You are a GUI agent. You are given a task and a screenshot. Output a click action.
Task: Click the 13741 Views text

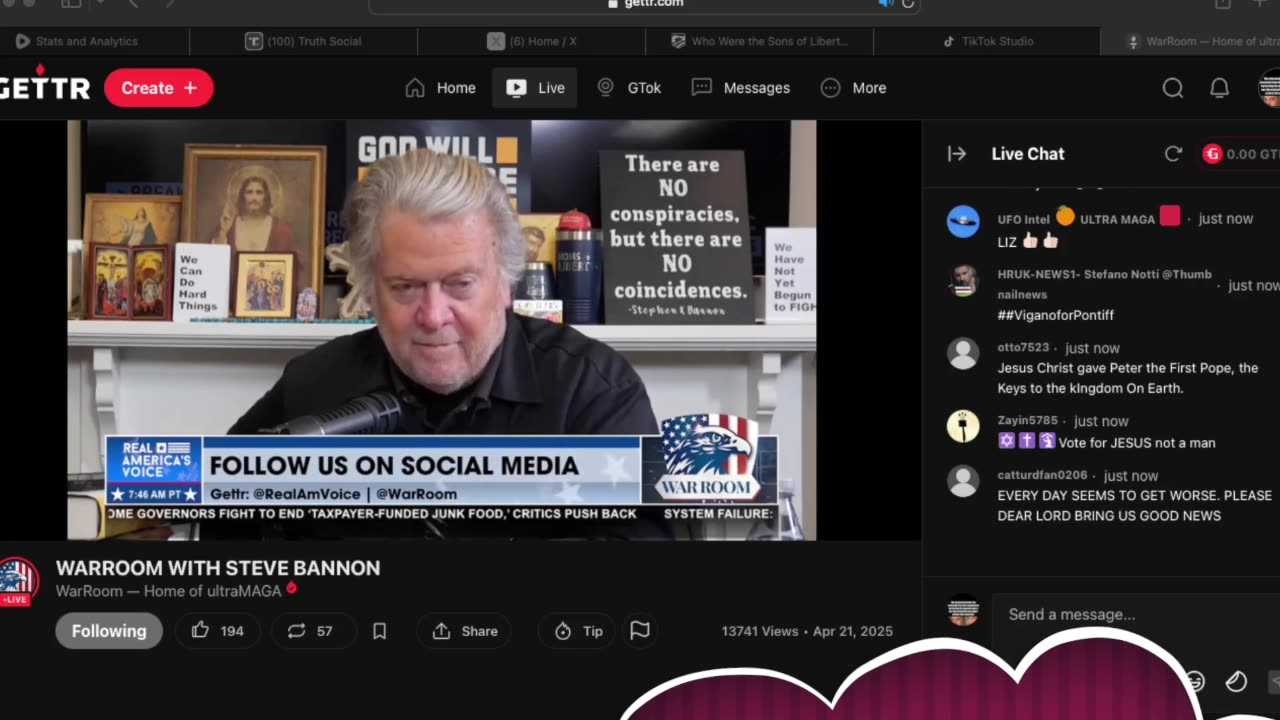click(760, 631)
